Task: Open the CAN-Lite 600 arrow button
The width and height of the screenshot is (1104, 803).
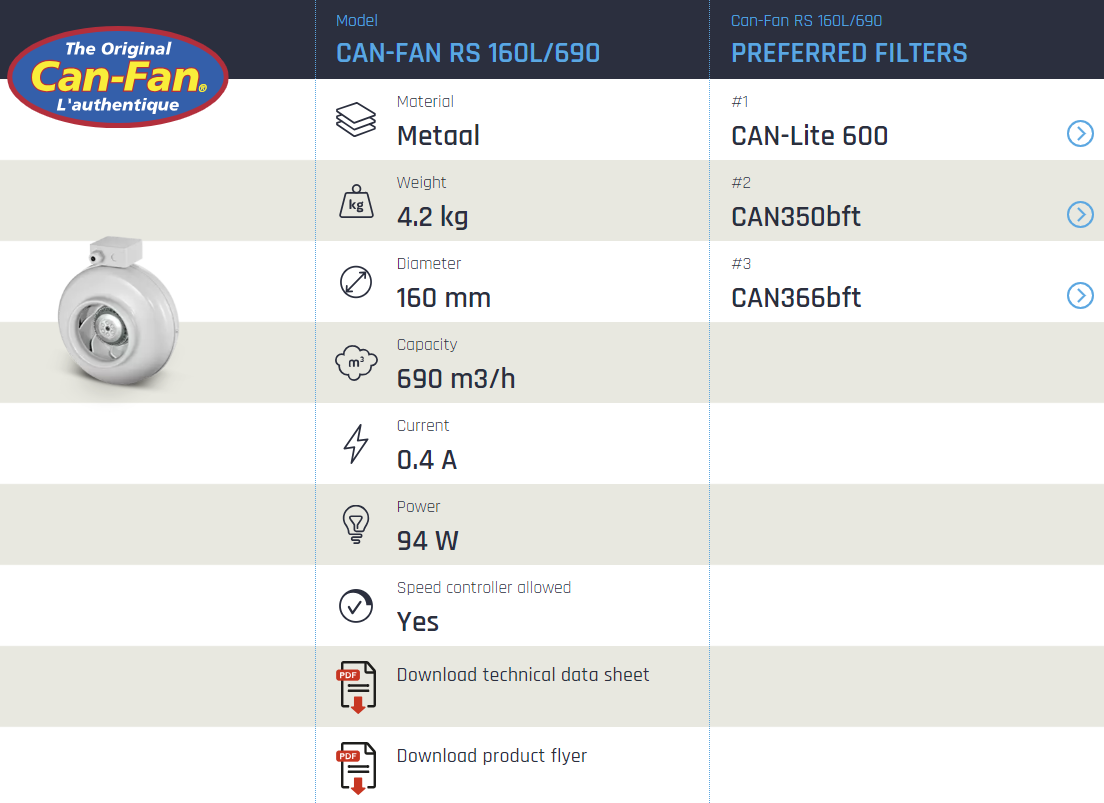Action: pyautogui.click(x=1080, y=134)
